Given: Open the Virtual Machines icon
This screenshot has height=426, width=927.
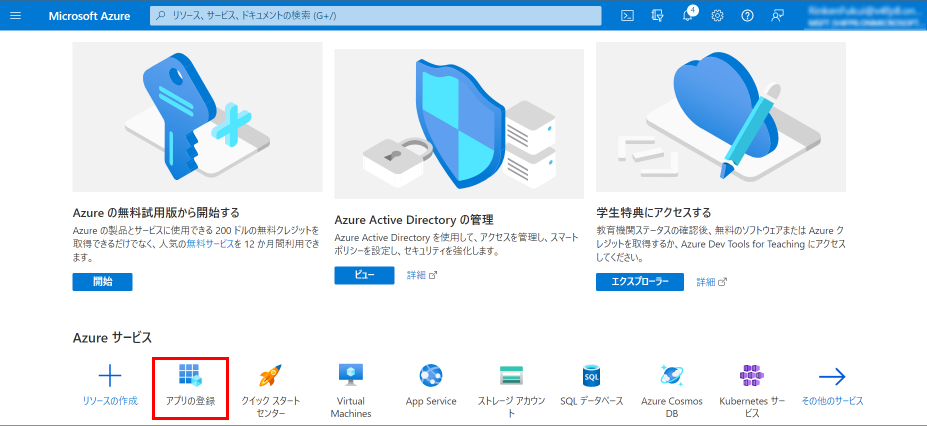Looking at the screenshot, I should coord(351,375).
